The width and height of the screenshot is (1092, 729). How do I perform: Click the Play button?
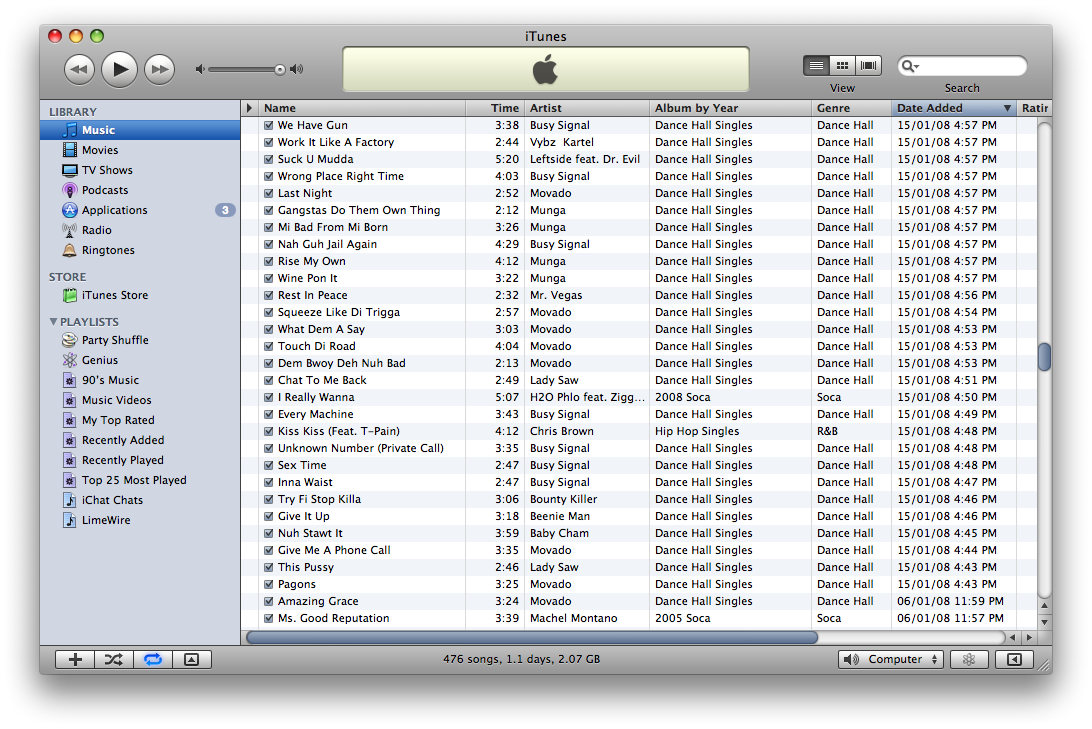click(x=119, y=69)
